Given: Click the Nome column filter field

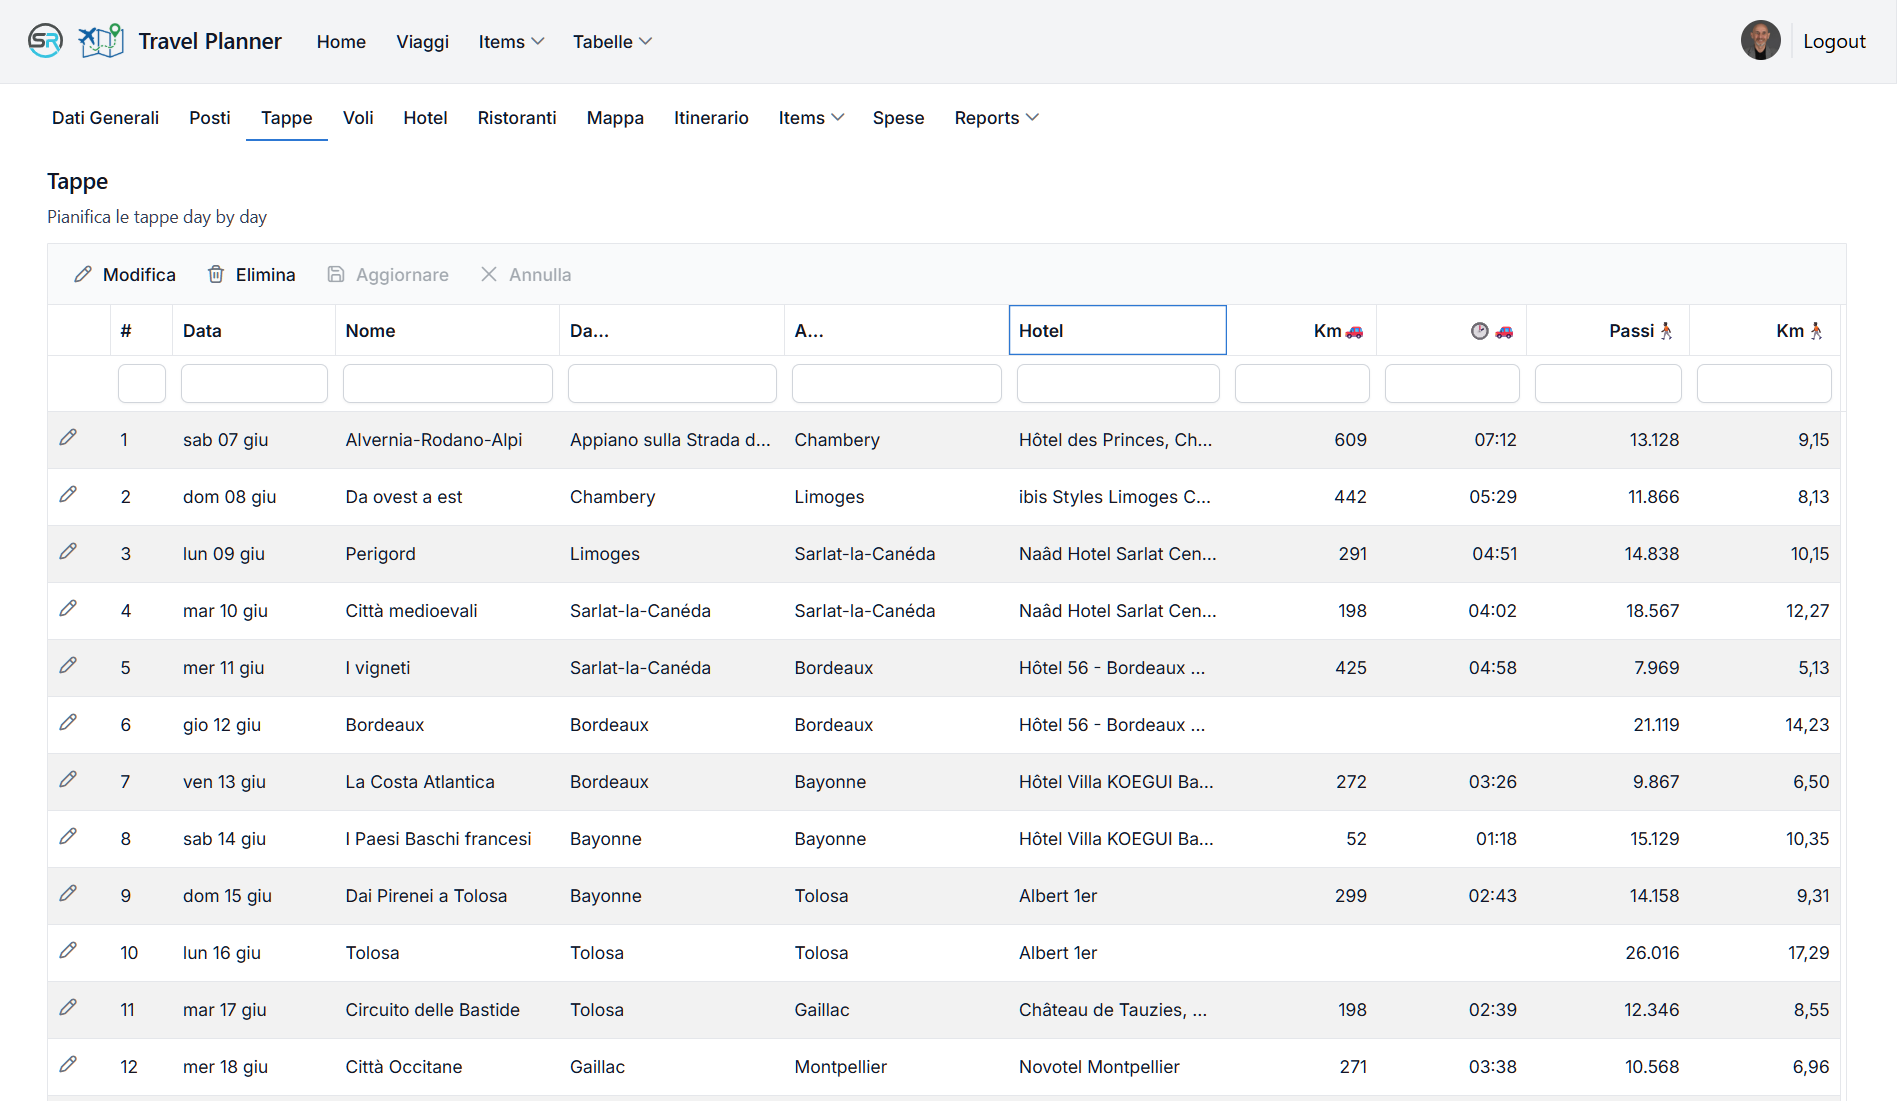Looking at the screenshot, I should 447,384.
